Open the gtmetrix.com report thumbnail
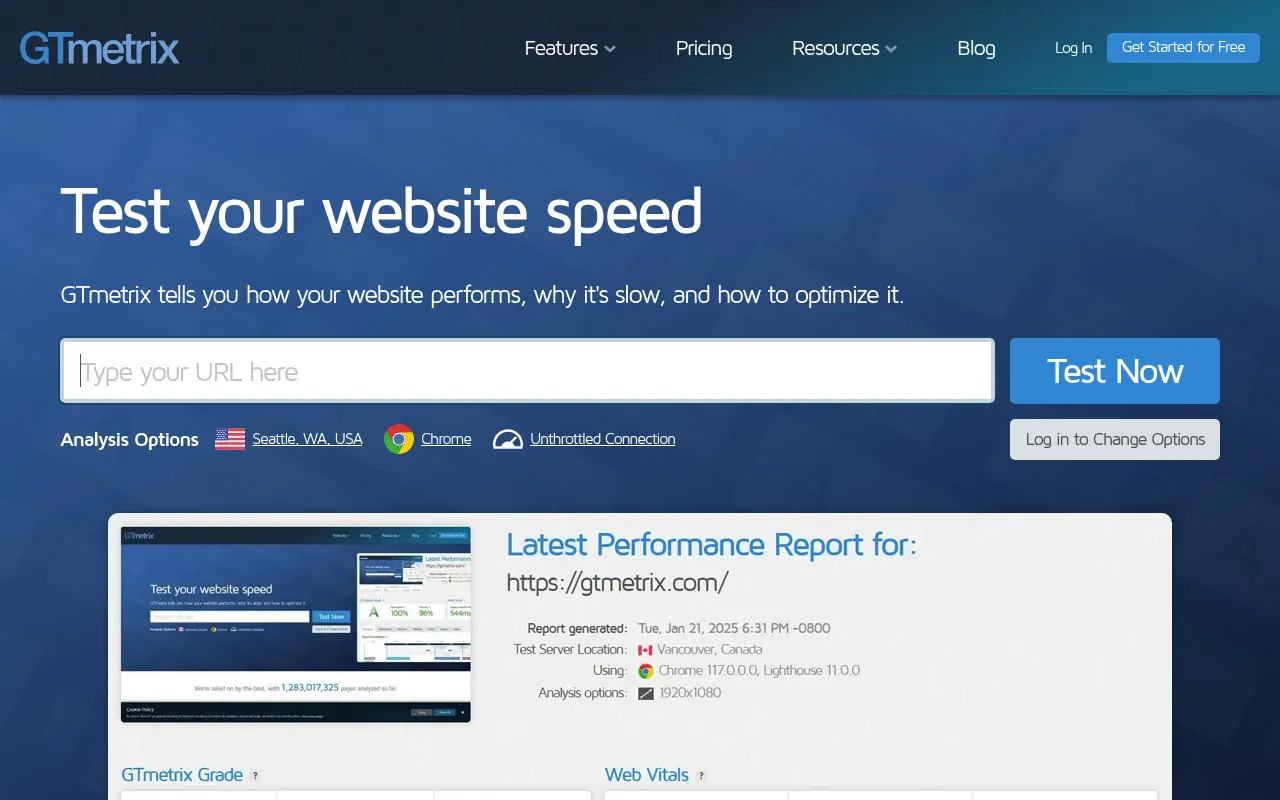Image resolution: width=1280 pixels, height=800 pixels. [x=296, y=625]
